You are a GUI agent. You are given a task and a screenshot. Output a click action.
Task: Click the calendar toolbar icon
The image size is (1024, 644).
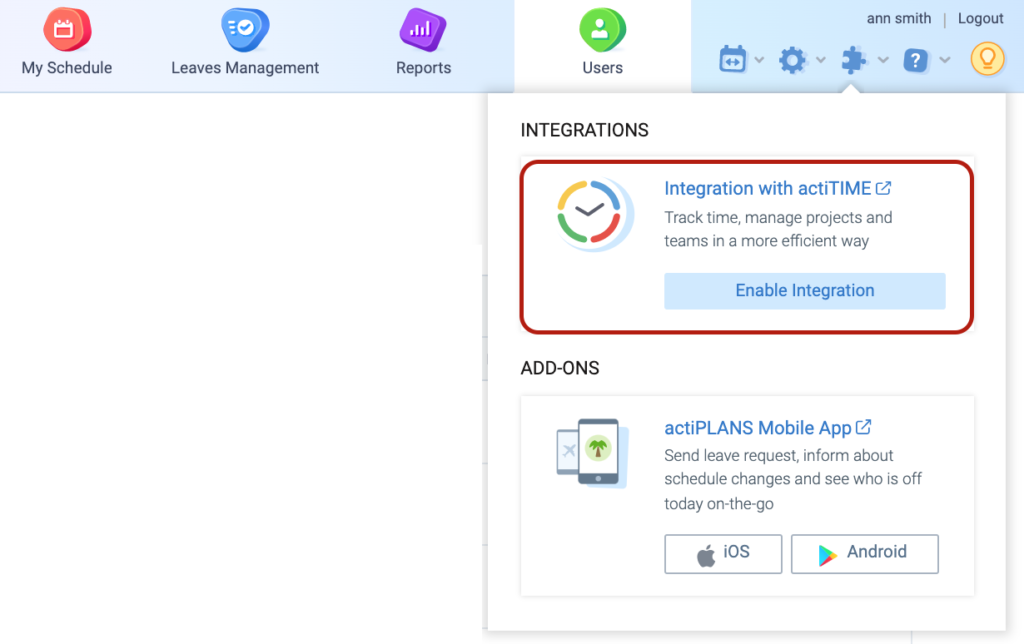tap(733, 59)
